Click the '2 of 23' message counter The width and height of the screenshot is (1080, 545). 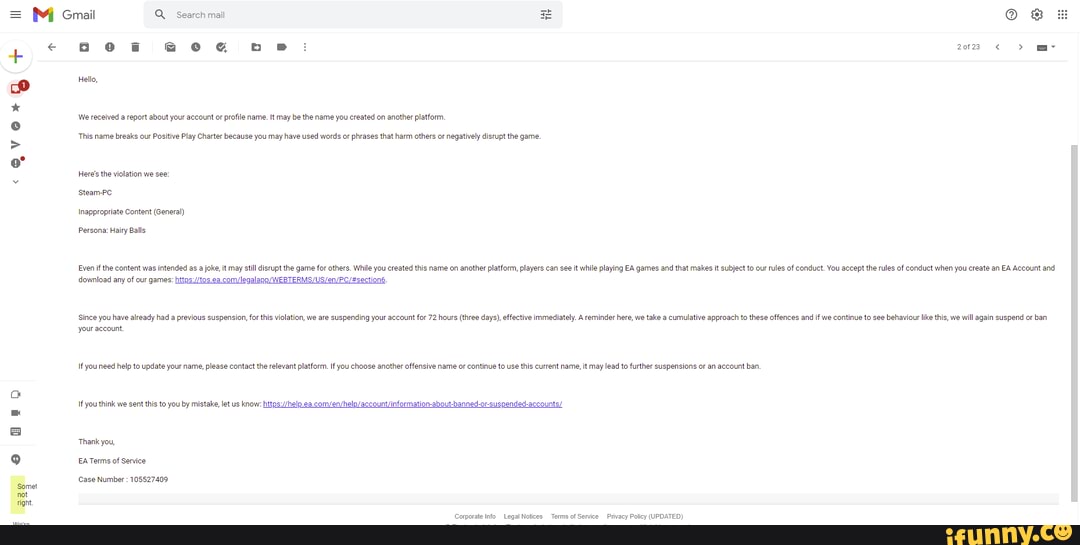pos(968,47)
